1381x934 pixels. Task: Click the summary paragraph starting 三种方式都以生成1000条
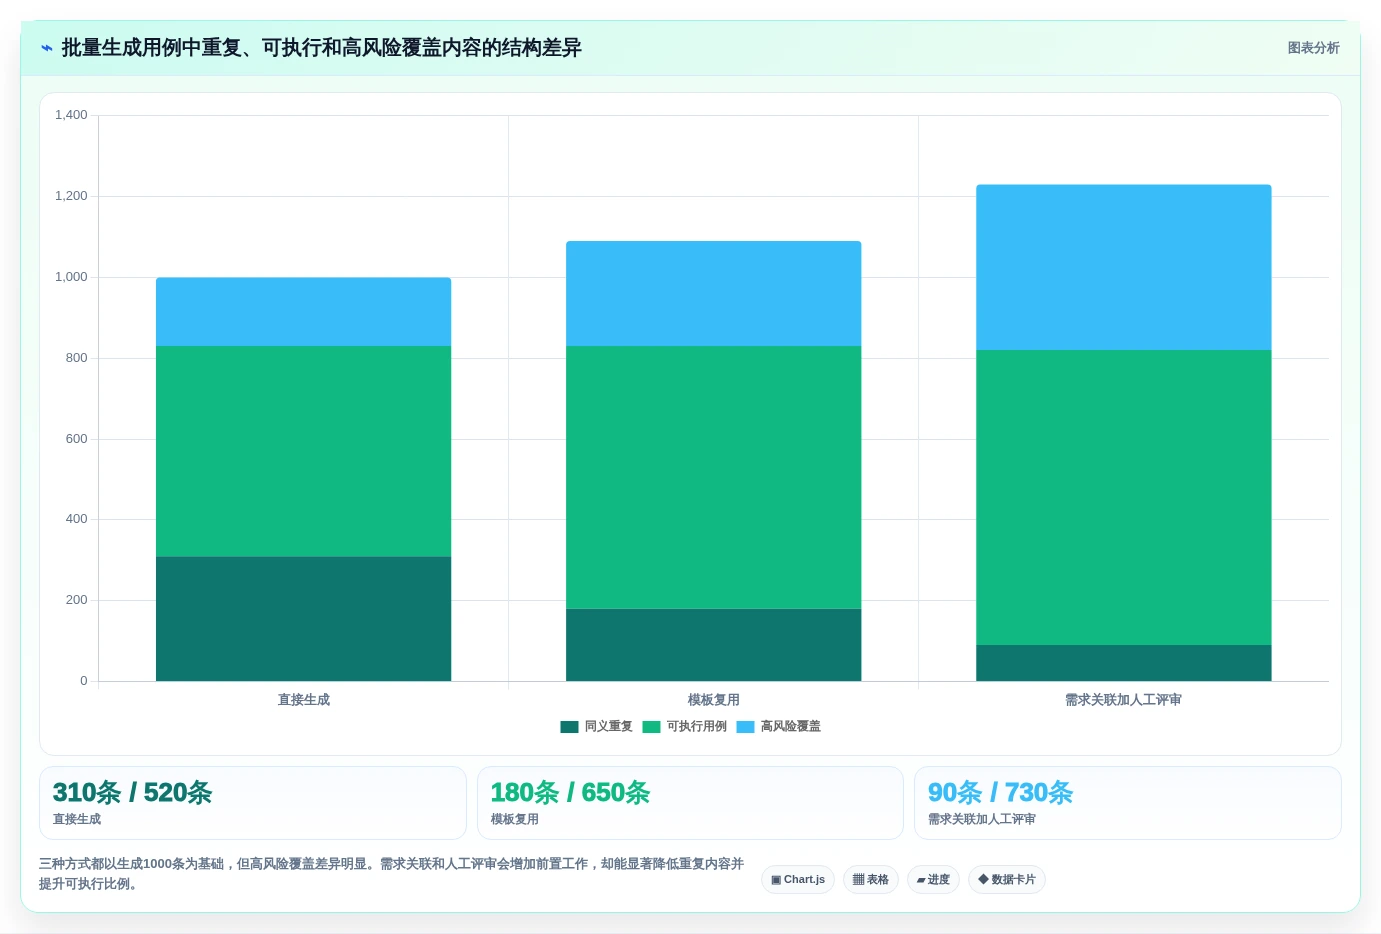tap(392, 874)
